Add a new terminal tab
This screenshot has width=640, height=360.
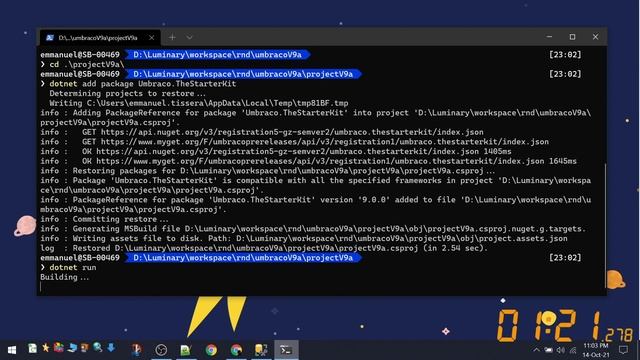point(172,38)
